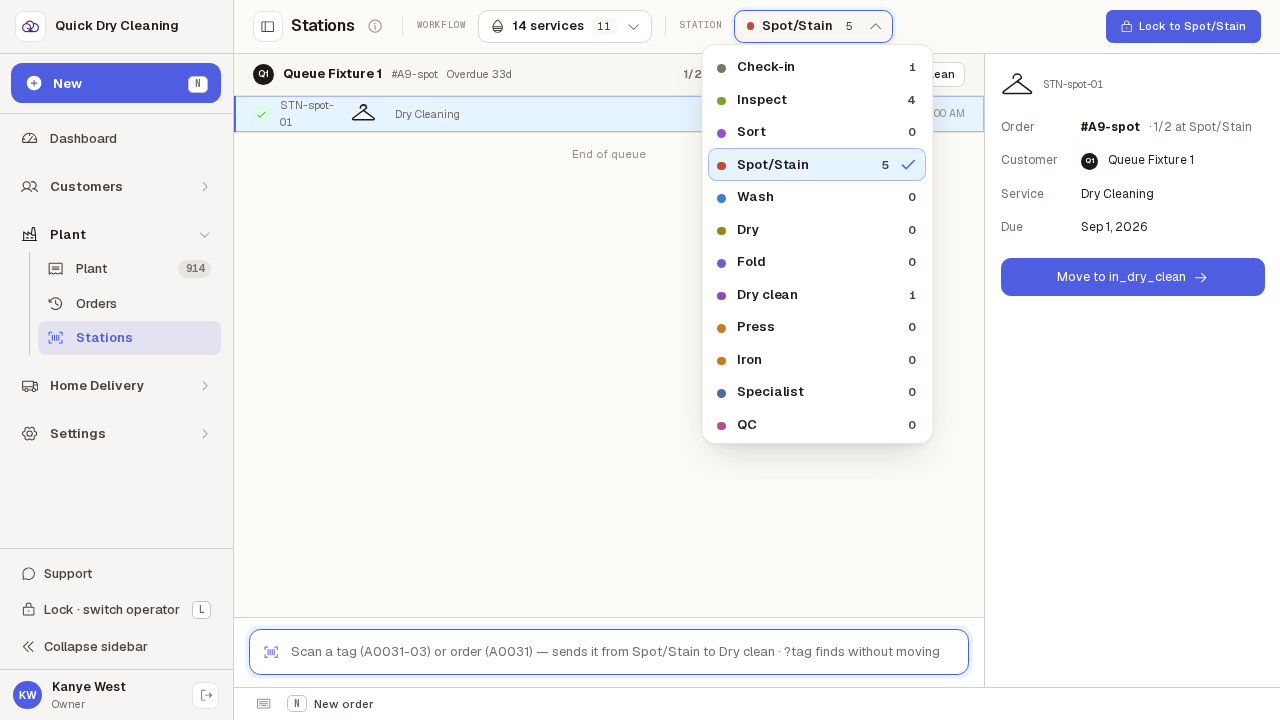The width and height of the screenshot is (1280, 720).
Task: Open the Stations info icon
Action: coord(375,26)
